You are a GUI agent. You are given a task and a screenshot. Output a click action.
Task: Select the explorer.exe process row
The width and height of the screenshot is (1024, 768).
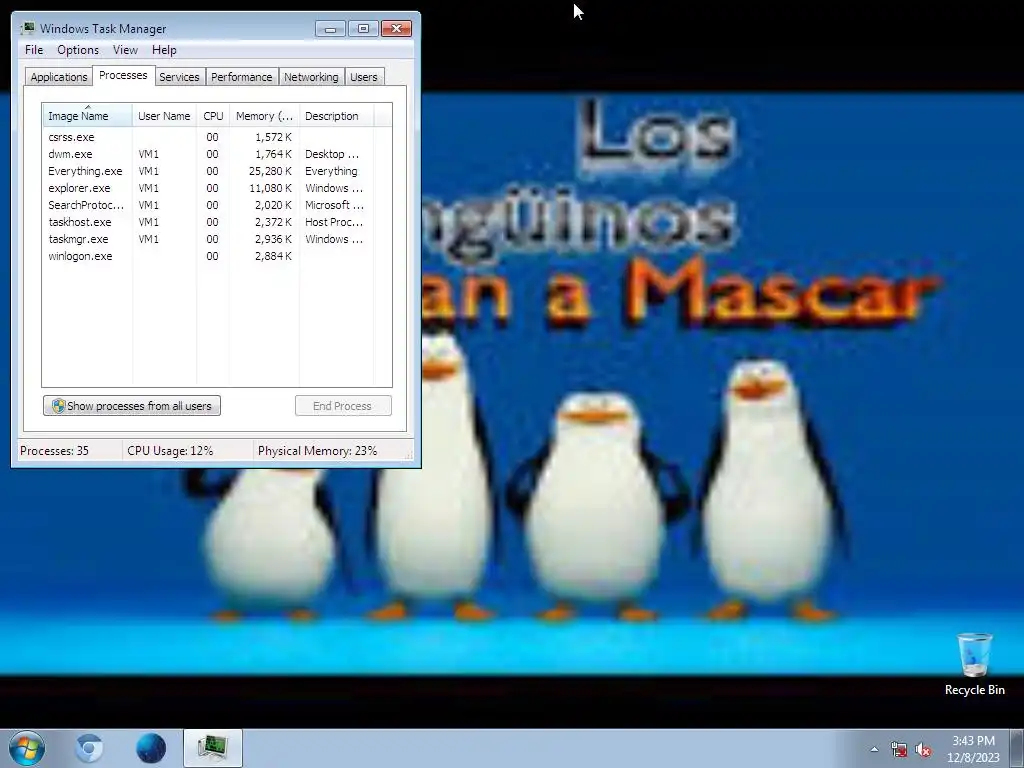(208, 188)
